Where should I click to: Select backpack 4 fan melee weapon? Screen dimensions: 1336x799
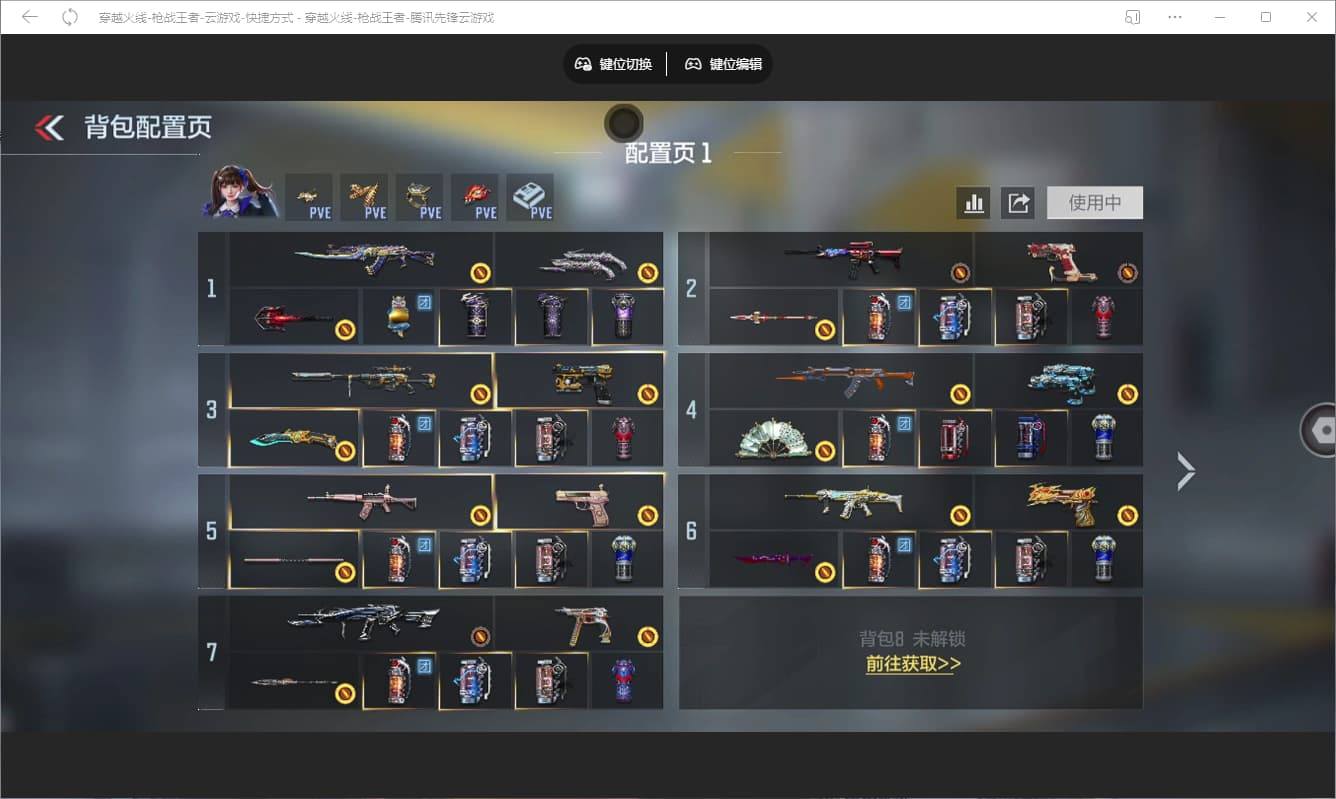(x=774, y=439)
